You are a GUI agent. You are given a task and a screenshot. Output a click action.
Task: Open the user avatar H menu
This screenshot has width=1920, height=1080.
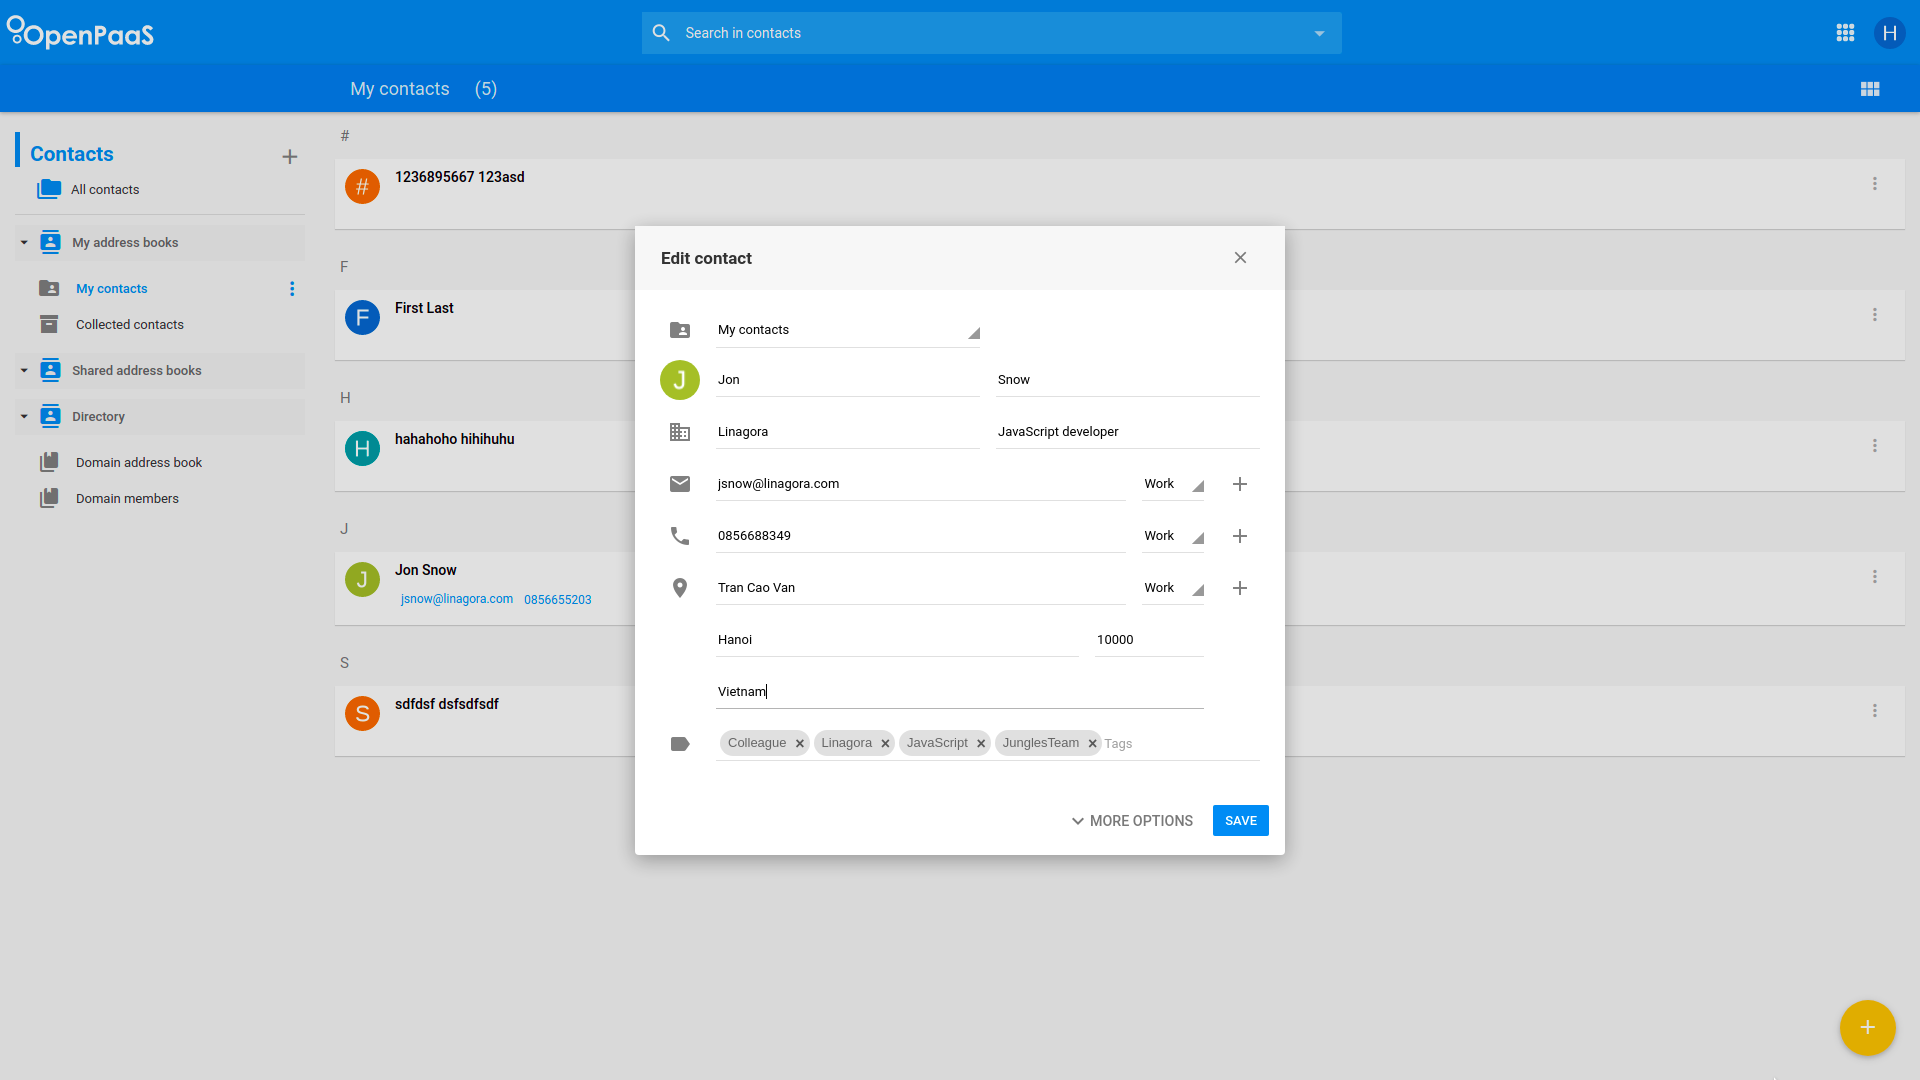click(x=1889, y=33)
